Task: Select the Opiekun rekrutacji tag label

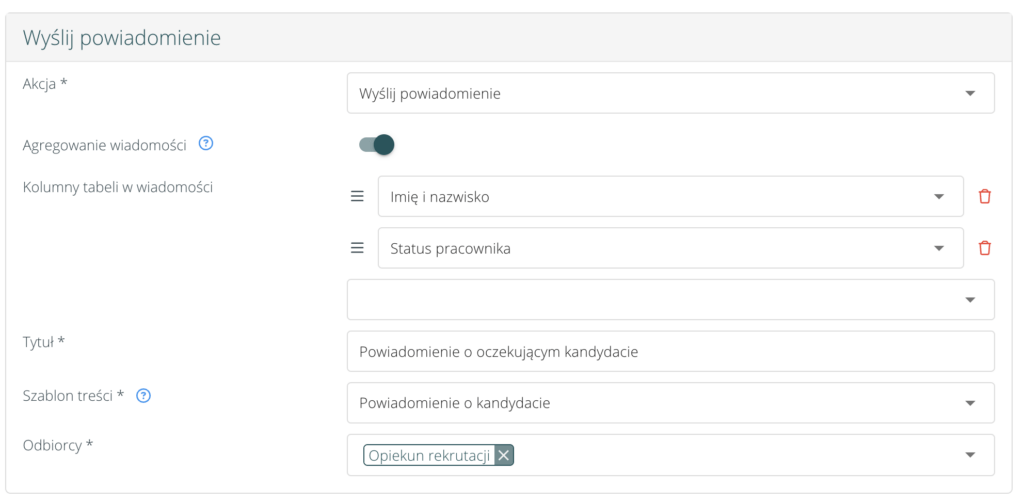Action: [430, 455]
